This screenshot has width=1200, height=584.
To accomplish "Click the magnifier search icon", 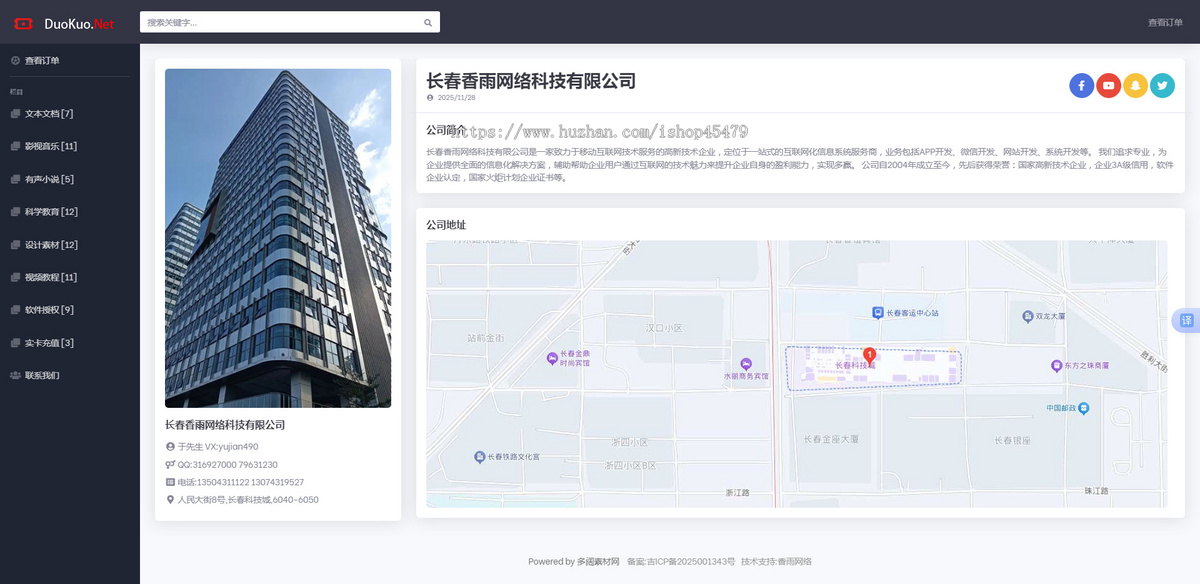I will [428, 22].
